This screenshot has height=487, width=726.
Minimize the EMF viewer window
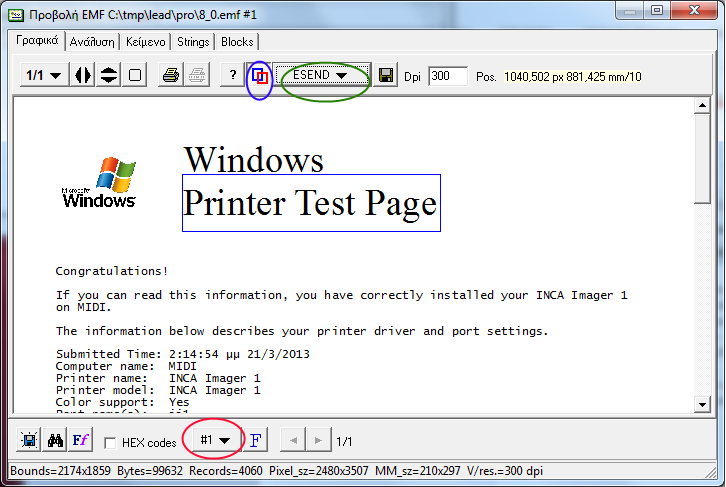630,11
